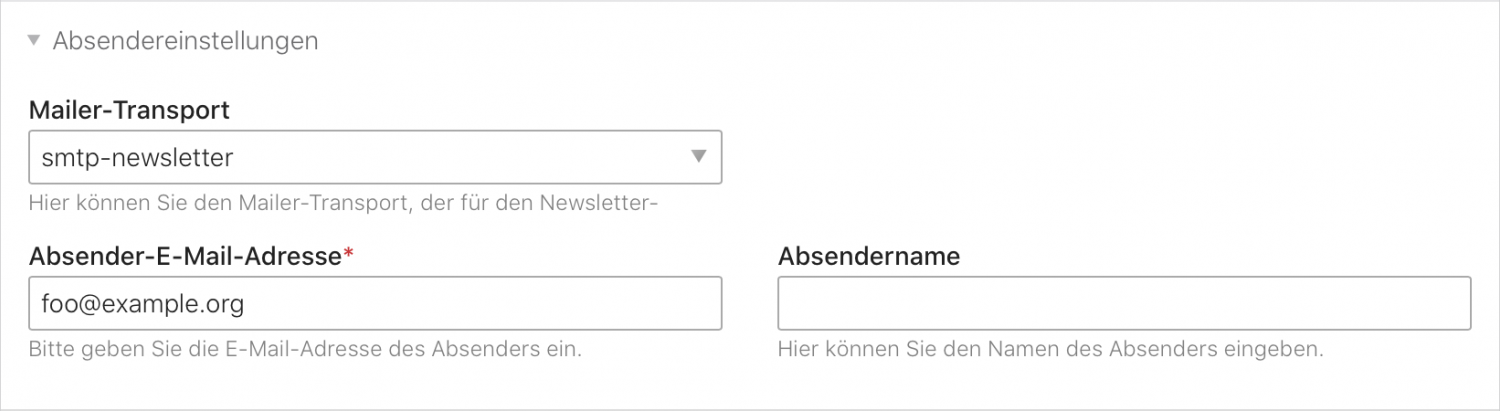Image resolution: width=1500 pixels, height=411 pixels.
Task: Click the smtp-newsletter value text
Action: [137, 157]
